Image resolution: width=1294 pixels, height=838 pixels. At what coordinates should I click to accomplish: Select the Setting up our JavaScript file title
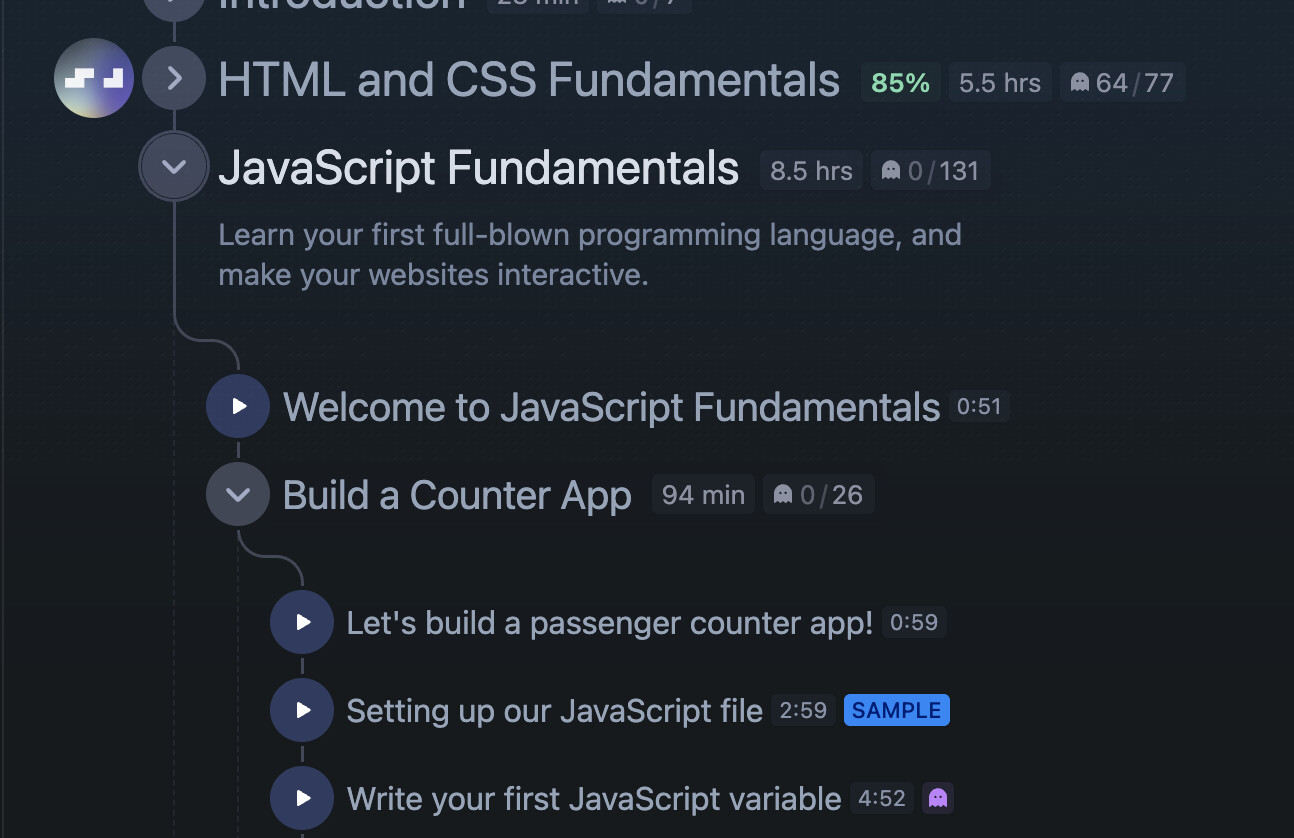click(x=554, y=711)
